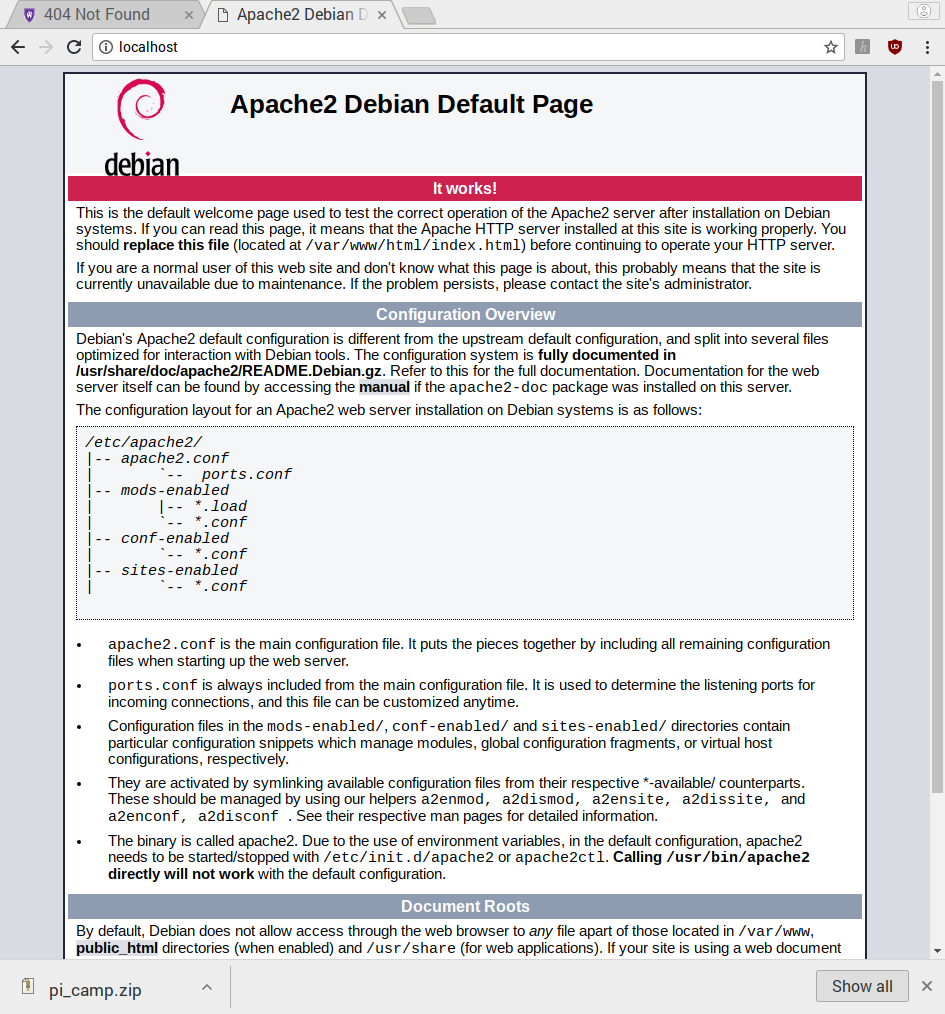Click the scrollbar down arrow
The image size is (945, 1014).
[x=937, y=951]
